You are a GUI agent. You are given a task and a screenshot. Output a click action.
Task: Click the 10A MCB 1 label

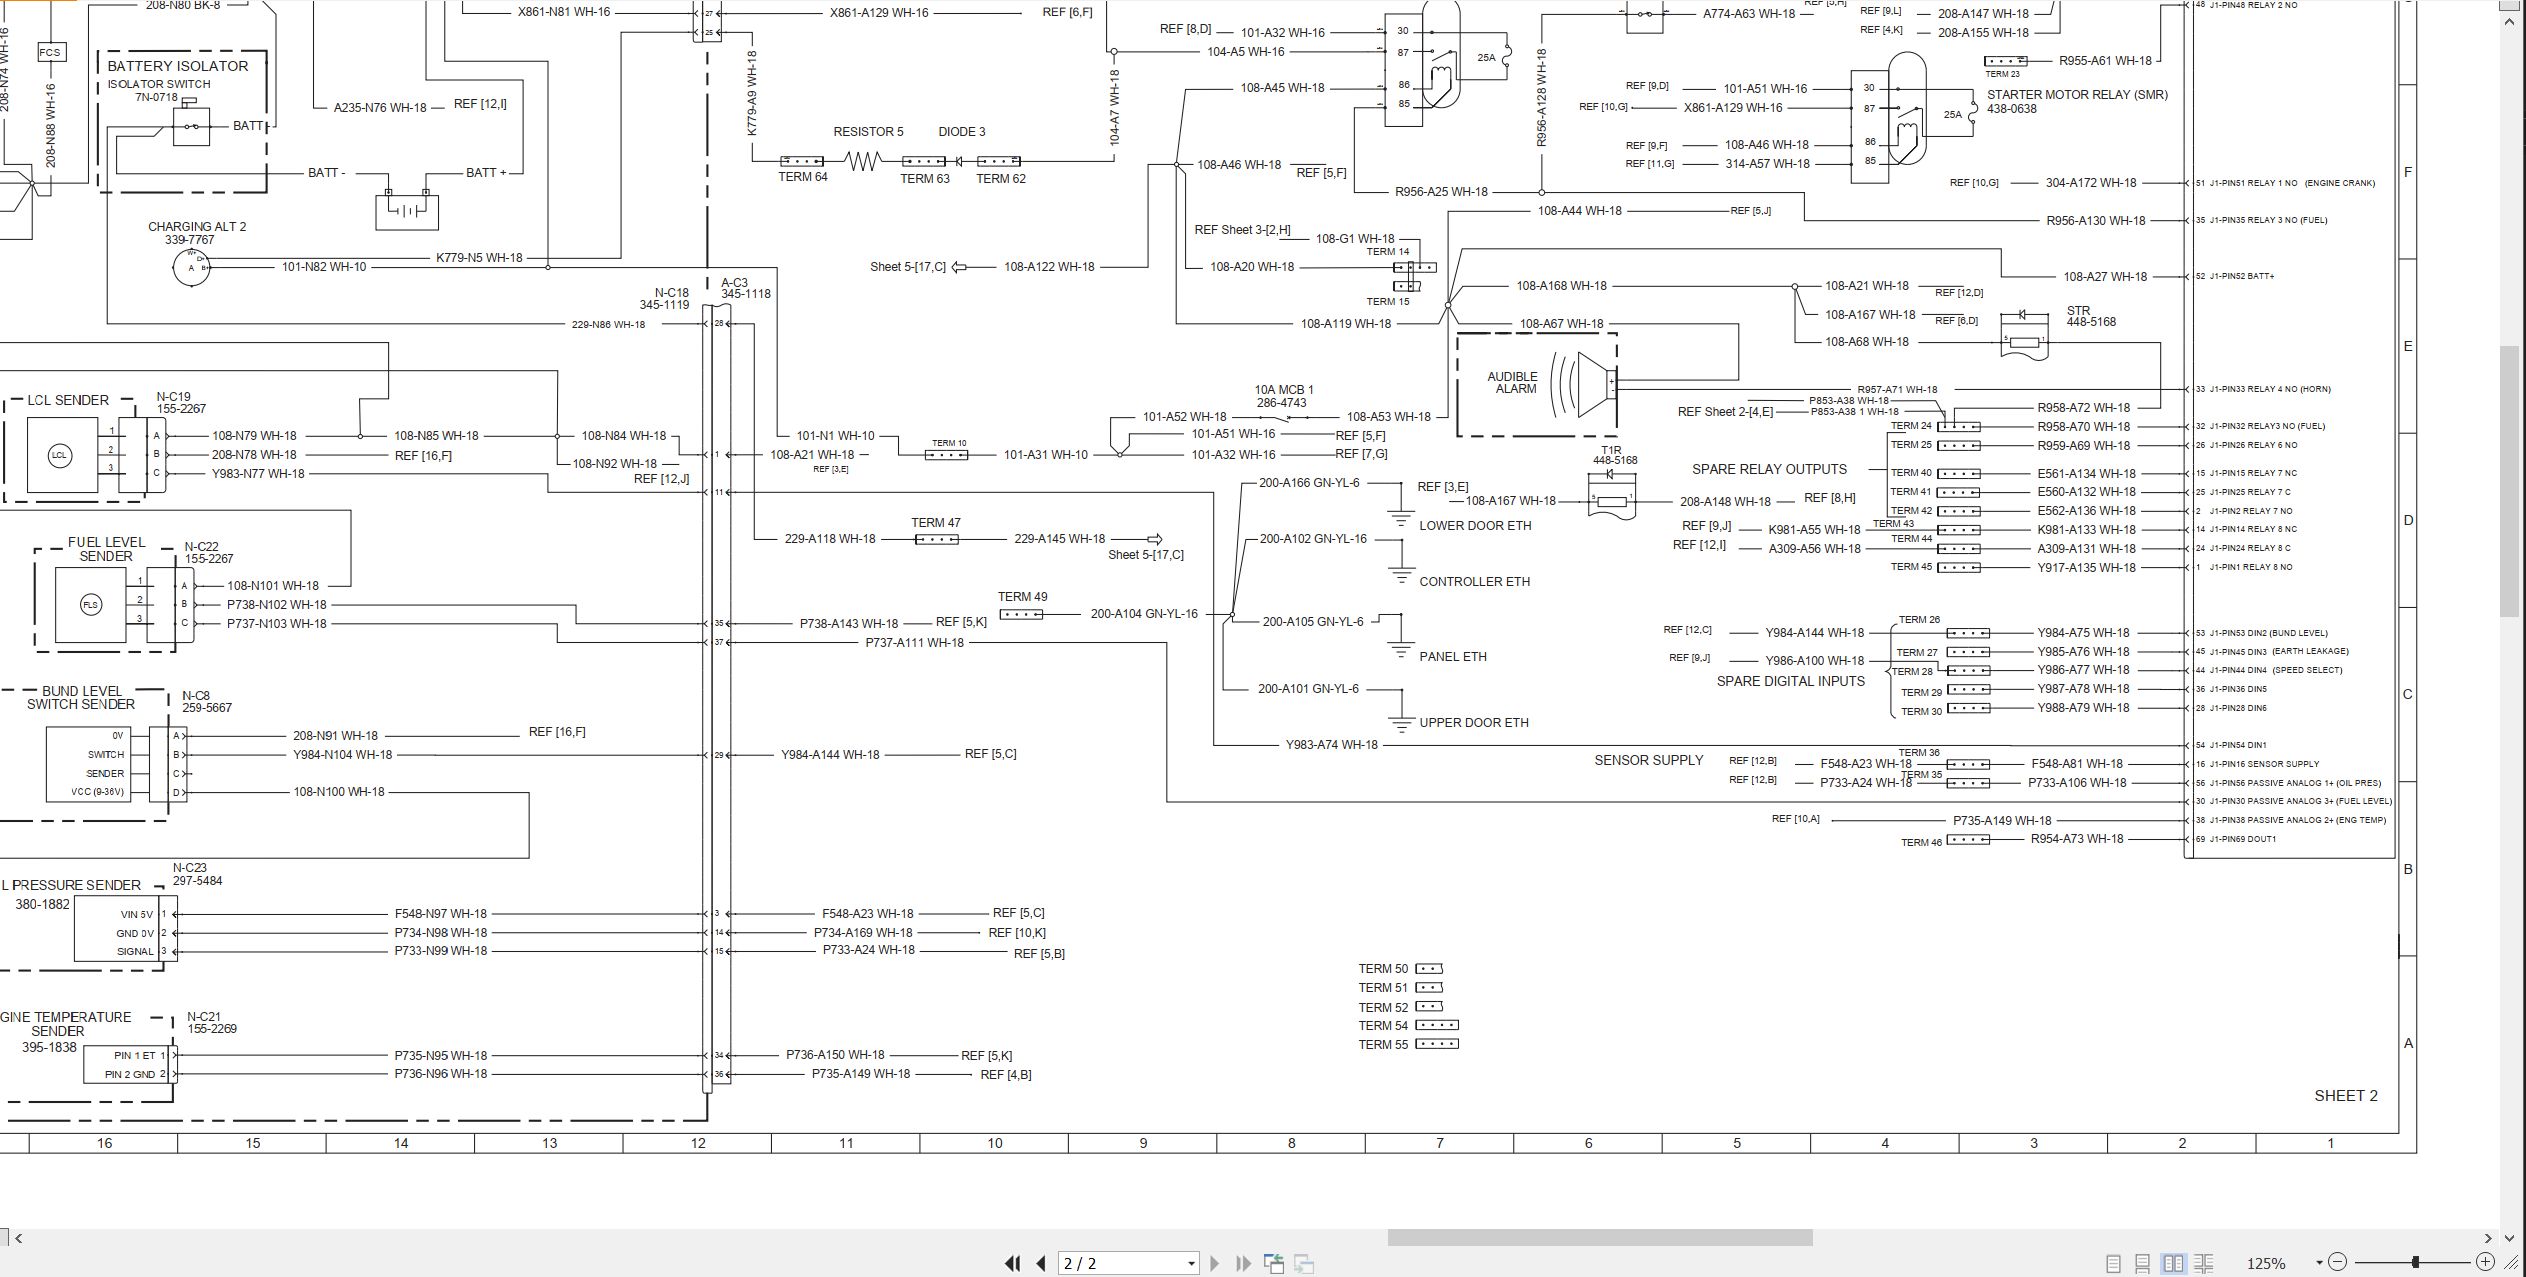coord(1284,390)
